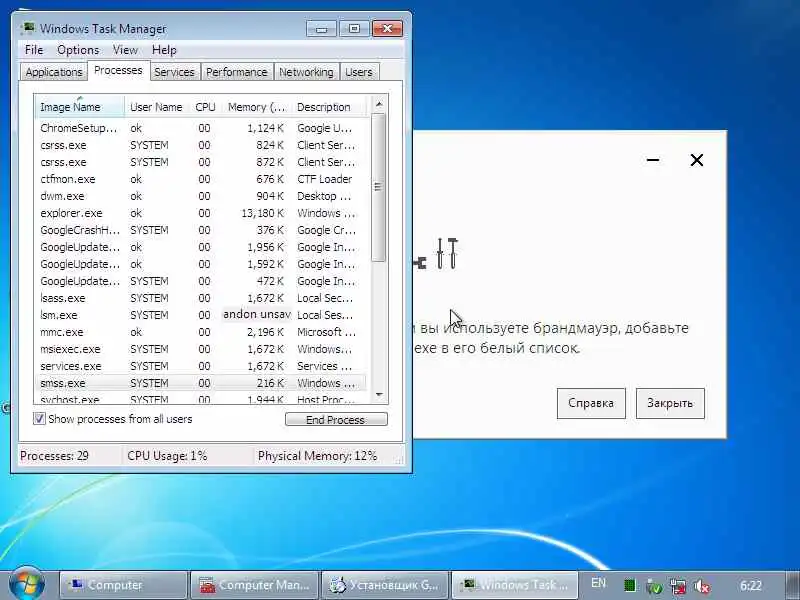Select the ChromeSetup process row
The height and width of the screenshot is (600, 800).
click(x=202, y=128)
